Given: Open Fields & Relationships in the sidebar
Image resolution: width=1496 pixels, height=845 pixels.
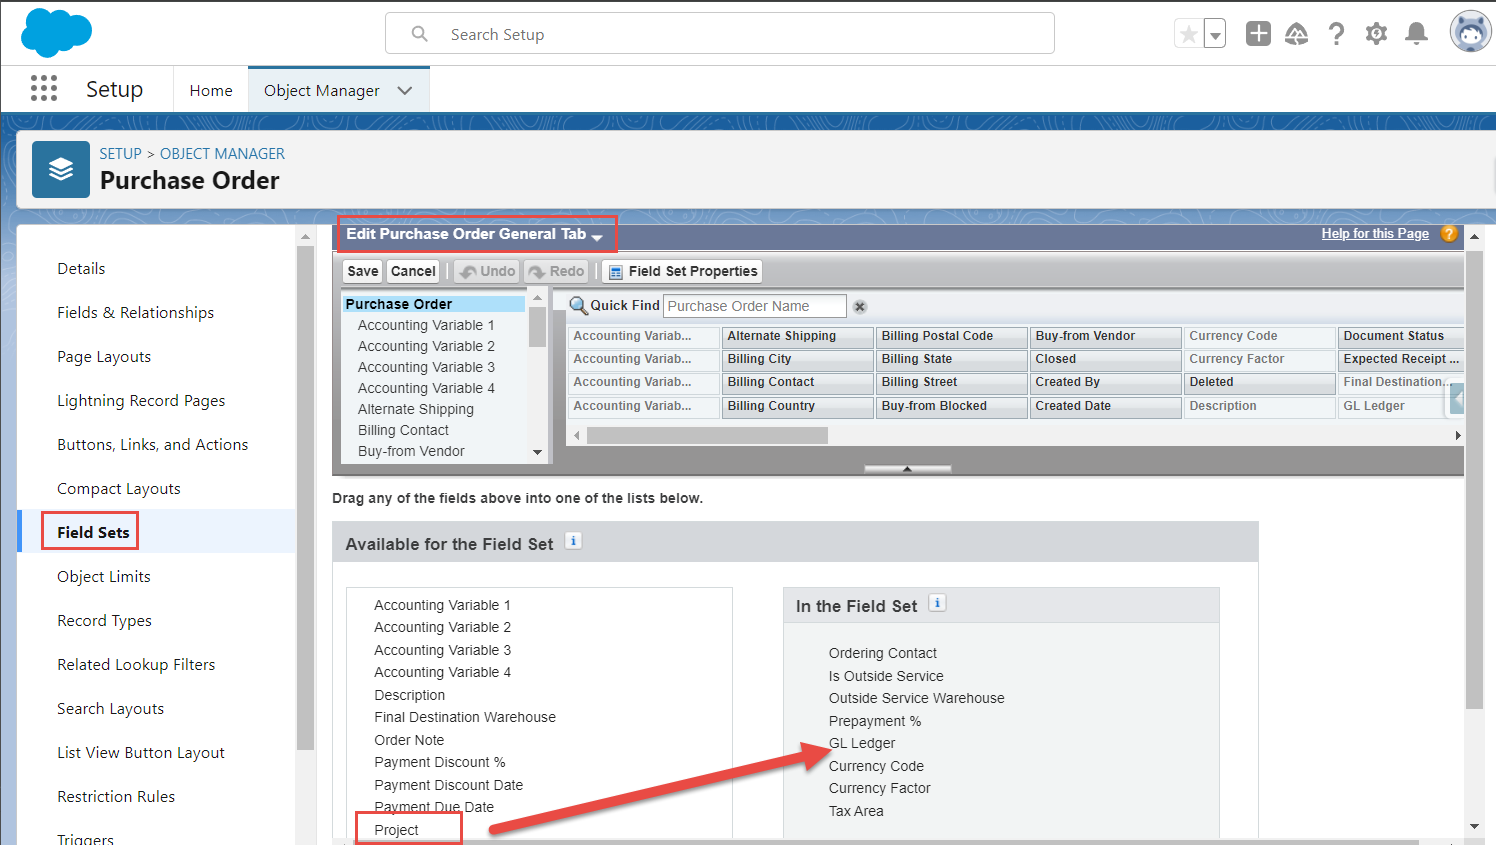Looking at the screenshot, I should click(x=136, y=312).
